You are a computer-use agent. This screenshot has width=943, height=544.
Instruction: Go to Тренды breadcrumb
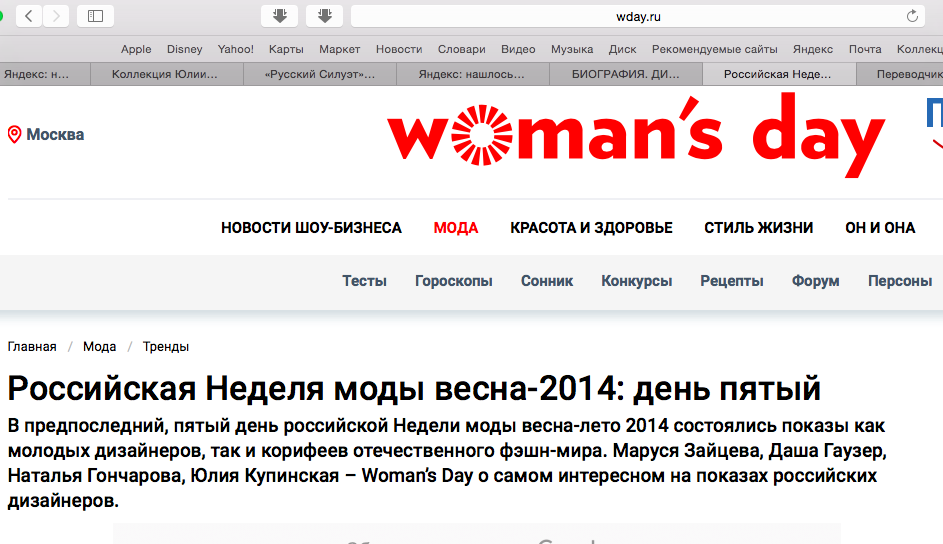pos(165,347)
